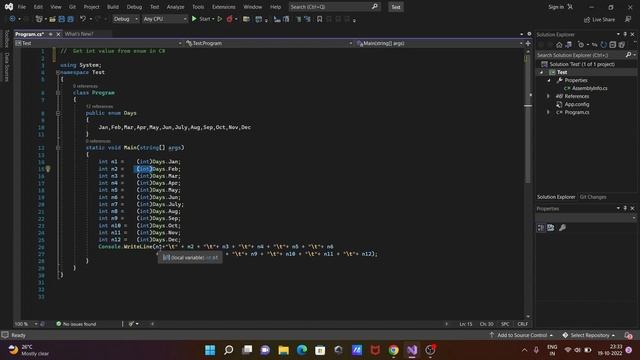
Task: Open the Edit menu
Action: tap(38, 7)
